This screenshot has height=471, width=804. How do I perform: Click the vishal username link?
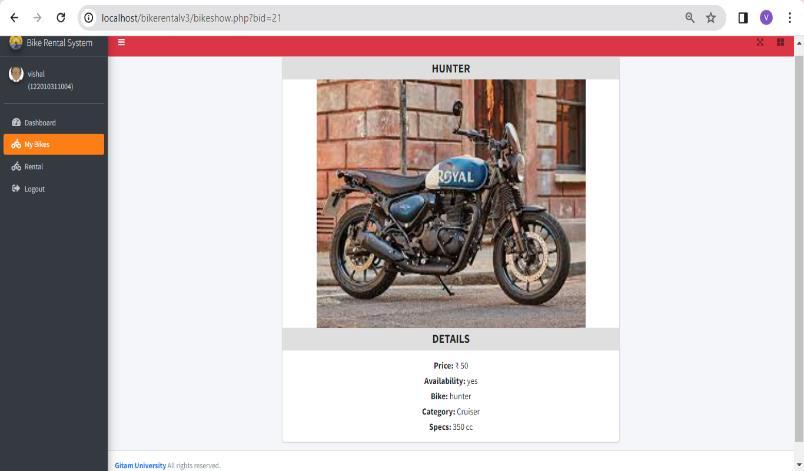(x=36, y=74)
